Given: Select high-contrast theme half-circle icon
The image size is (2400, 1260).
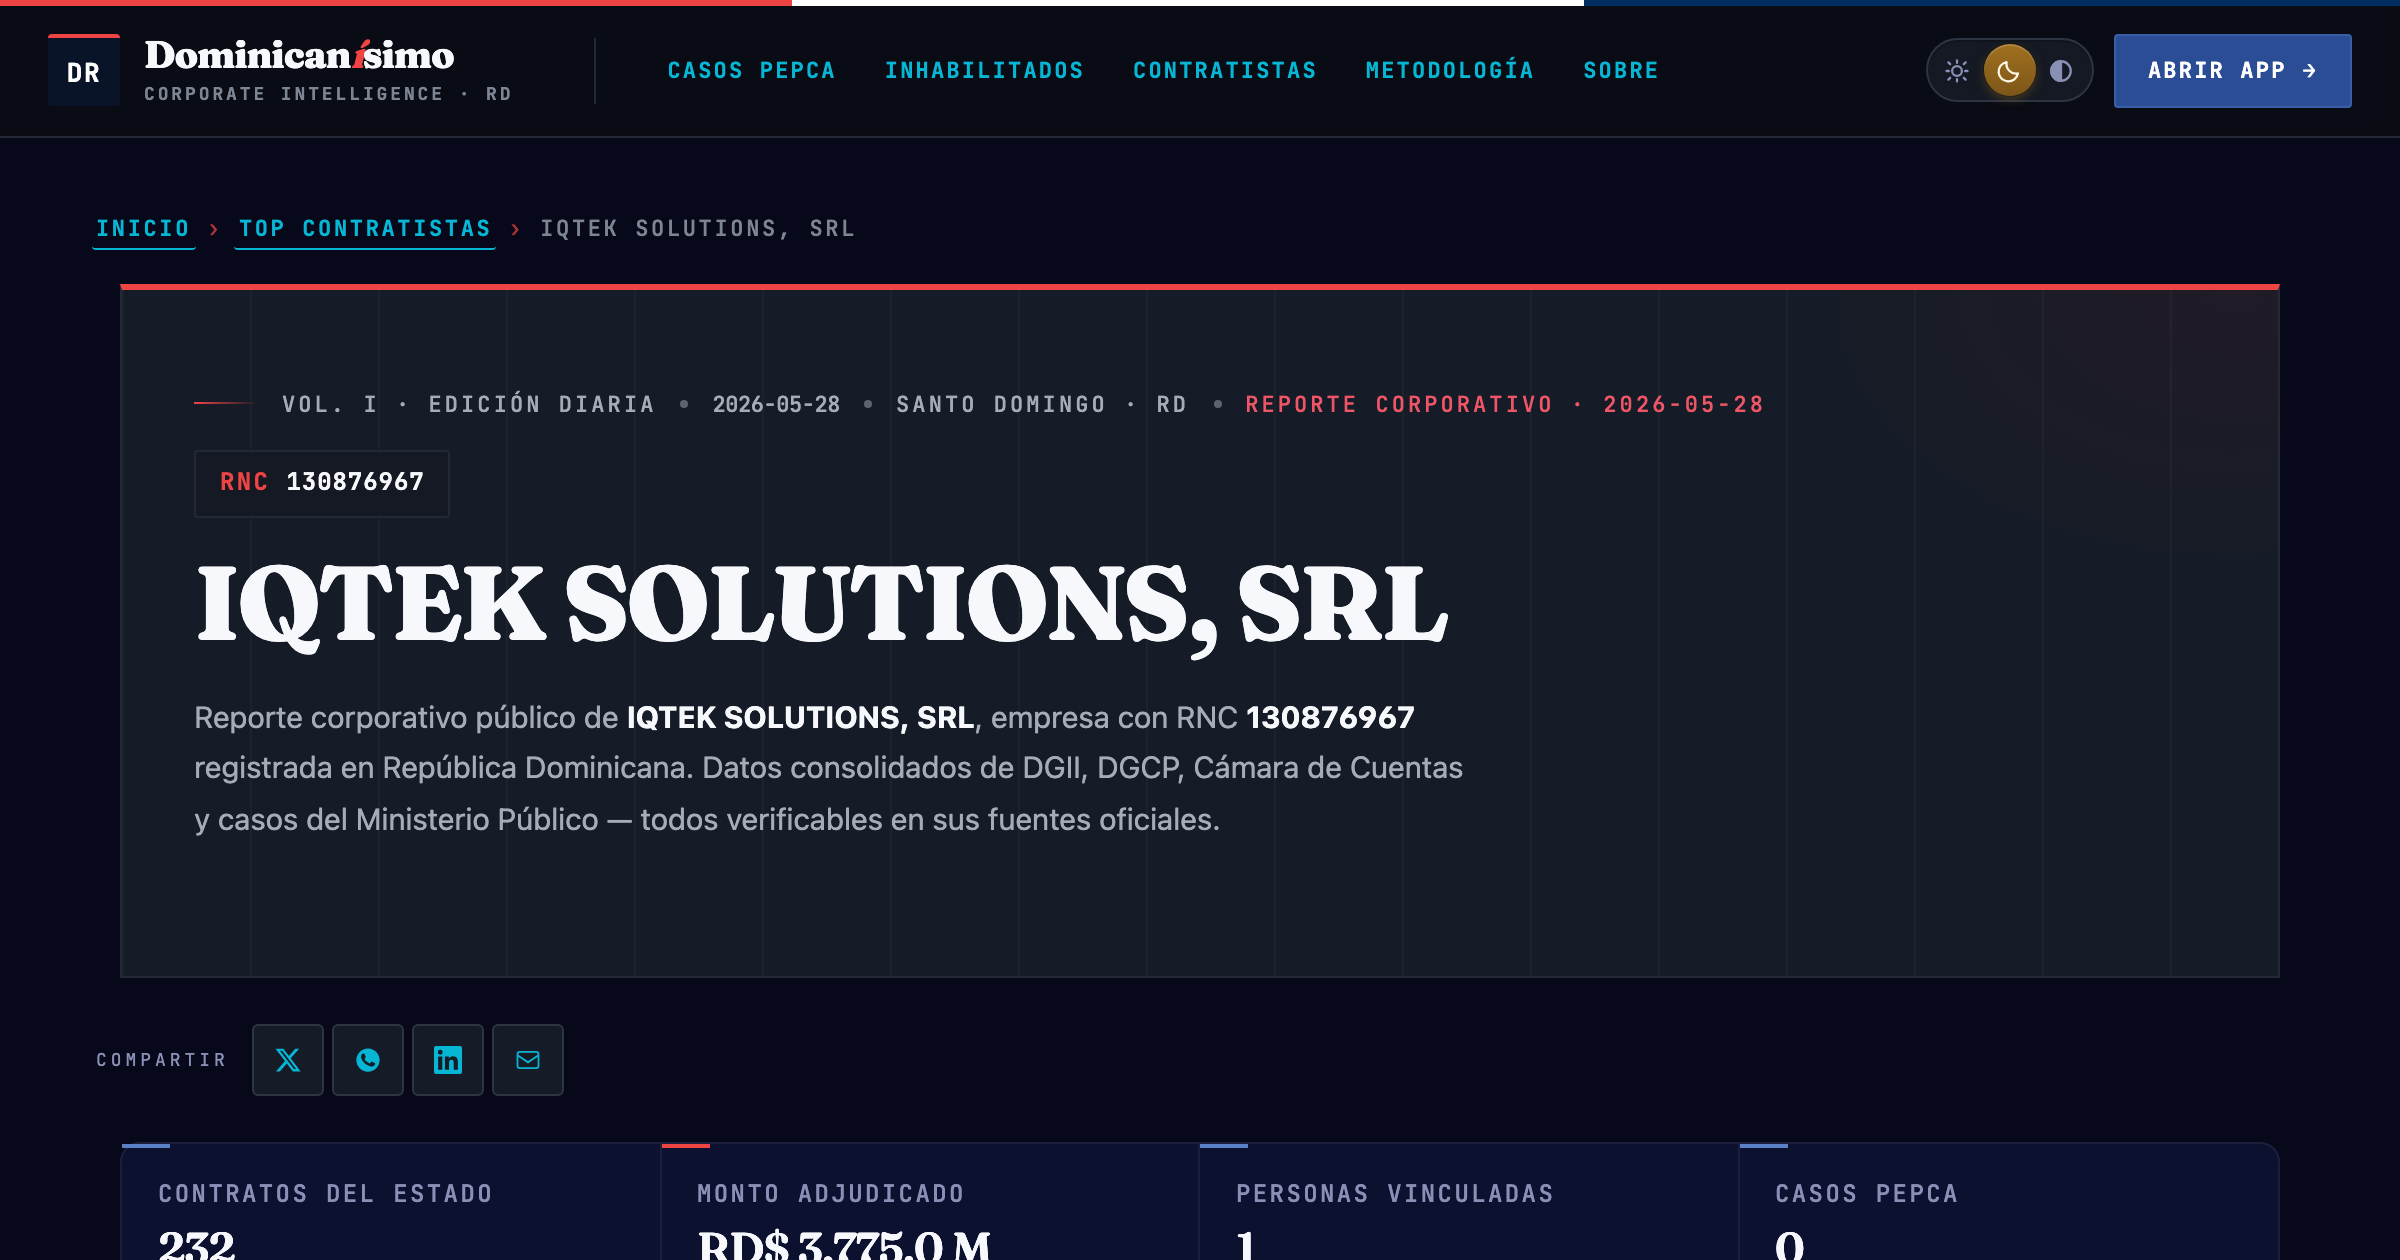Looking at the screenshot, I should coord(2061,70).
